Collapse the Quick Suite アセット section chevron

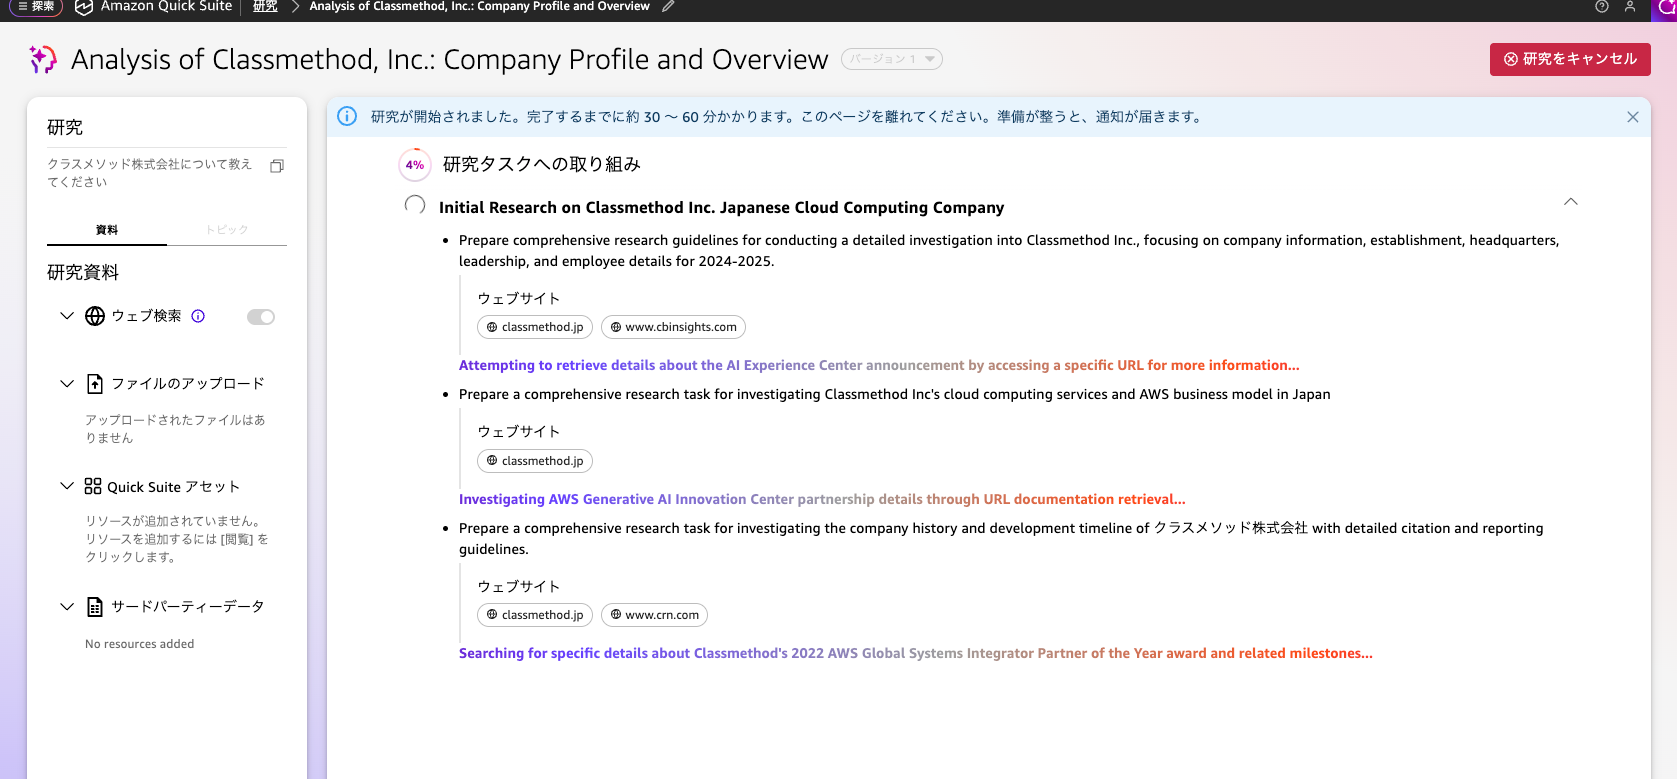coord(67,486)
